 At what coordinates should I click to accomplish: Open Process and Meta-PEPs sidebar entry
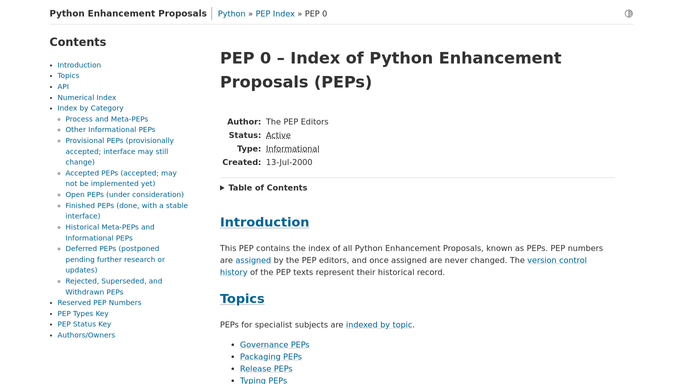pos(107,119)
